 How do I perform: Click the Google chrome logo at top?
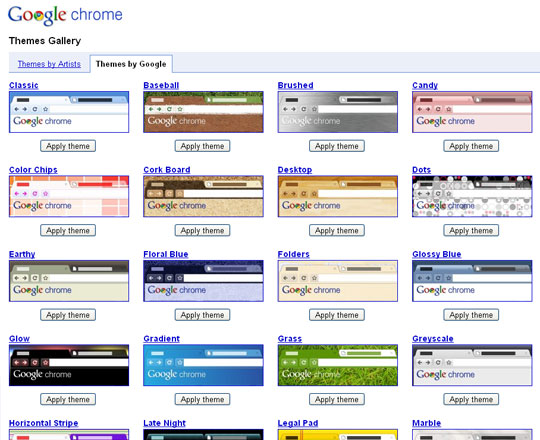coord(65,15)
